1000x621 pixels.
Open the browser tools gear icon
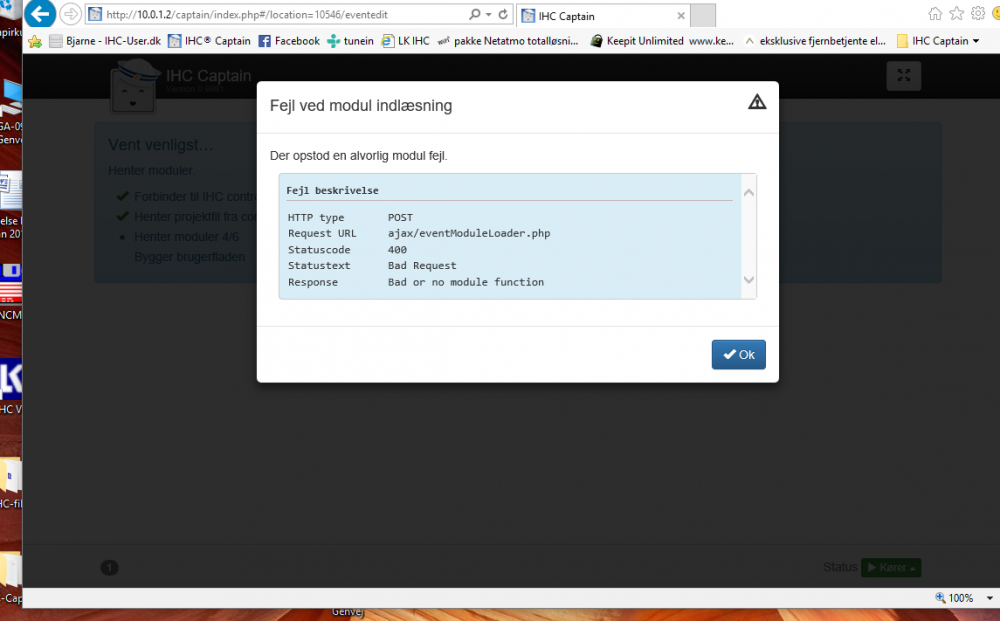coord(978,14)
